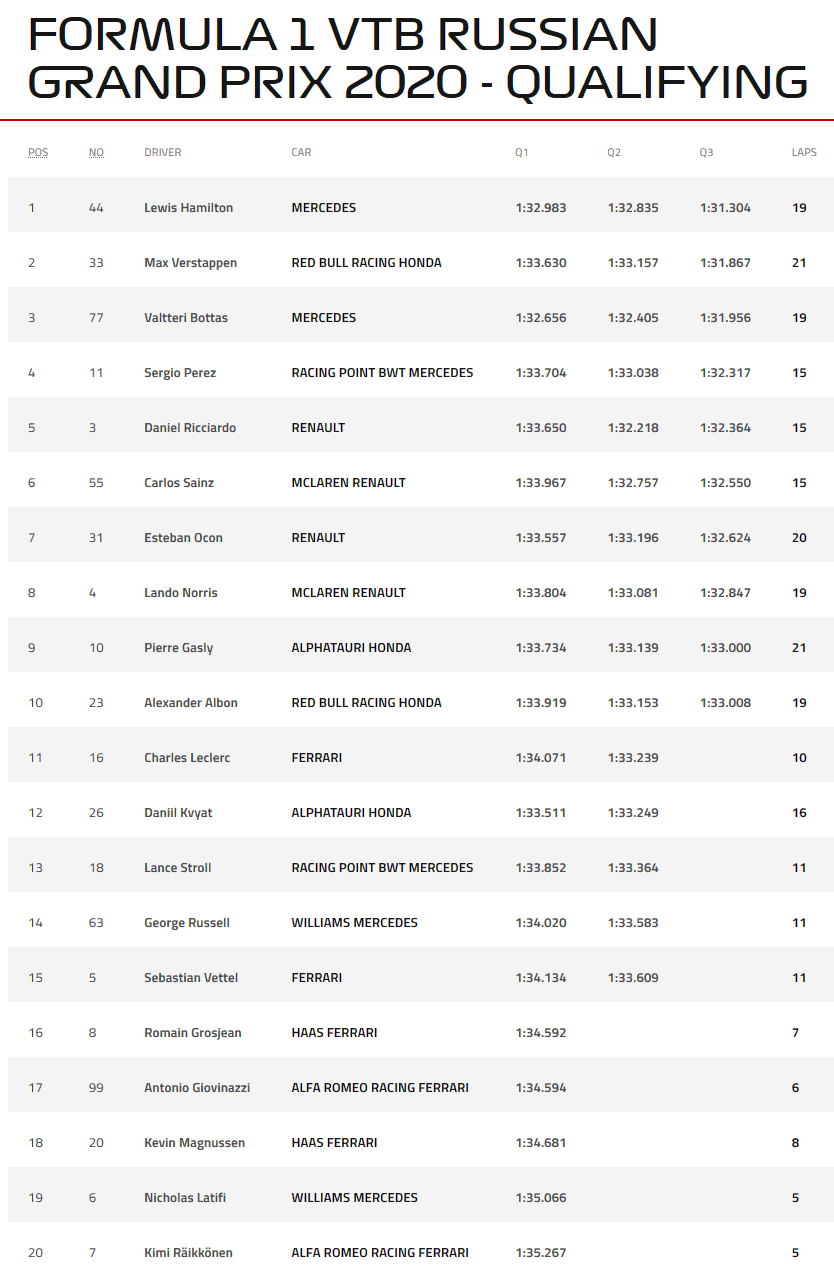Select Daniel Ricciardo's Q2 time 1:32.218
Image resolution: width=834 pixels, height=1269 pixels.
633,428
